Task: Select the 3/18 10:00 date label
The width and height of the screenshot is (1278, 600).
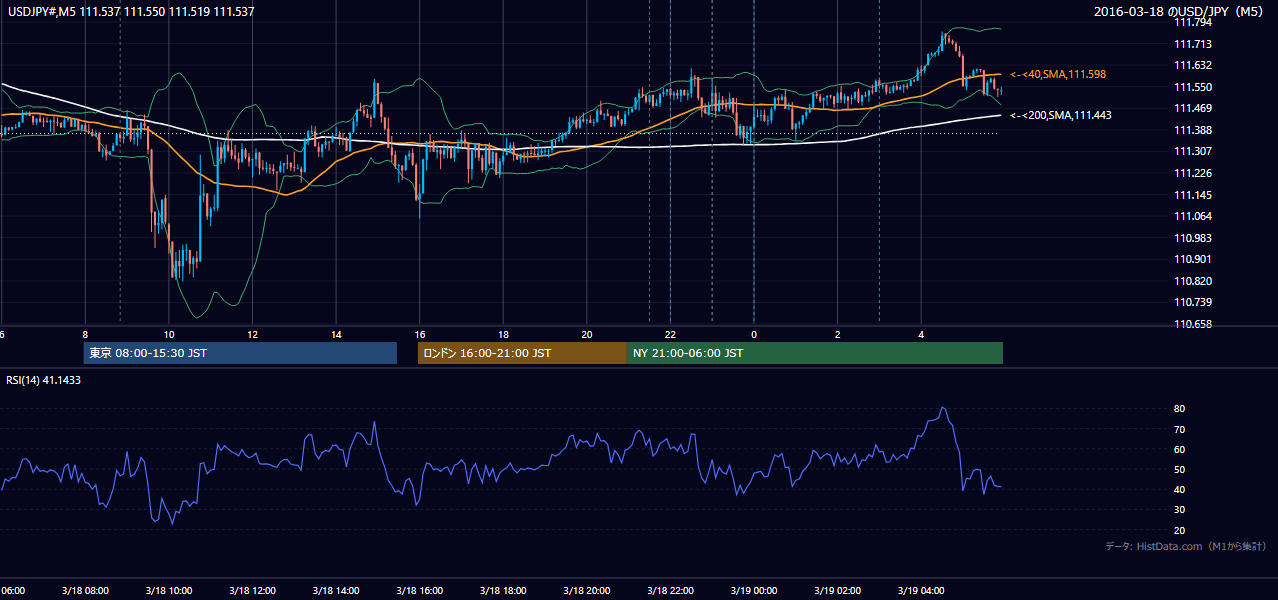Action: point(168,591)
